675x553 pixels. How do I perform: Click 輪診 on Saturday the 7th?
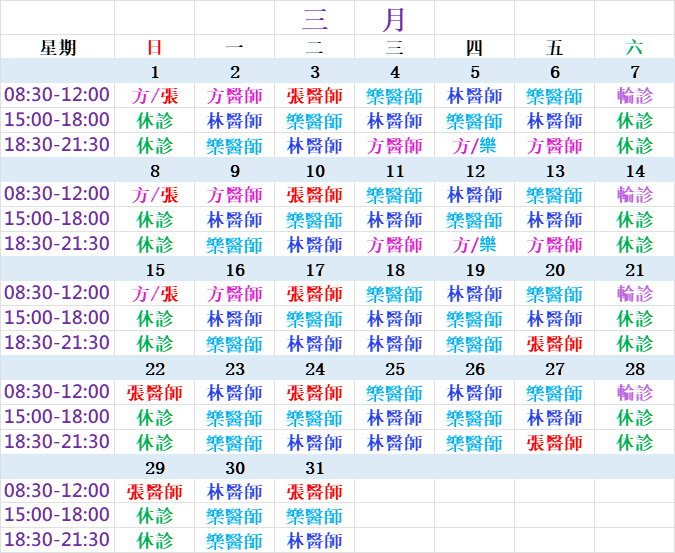point(634,96)
